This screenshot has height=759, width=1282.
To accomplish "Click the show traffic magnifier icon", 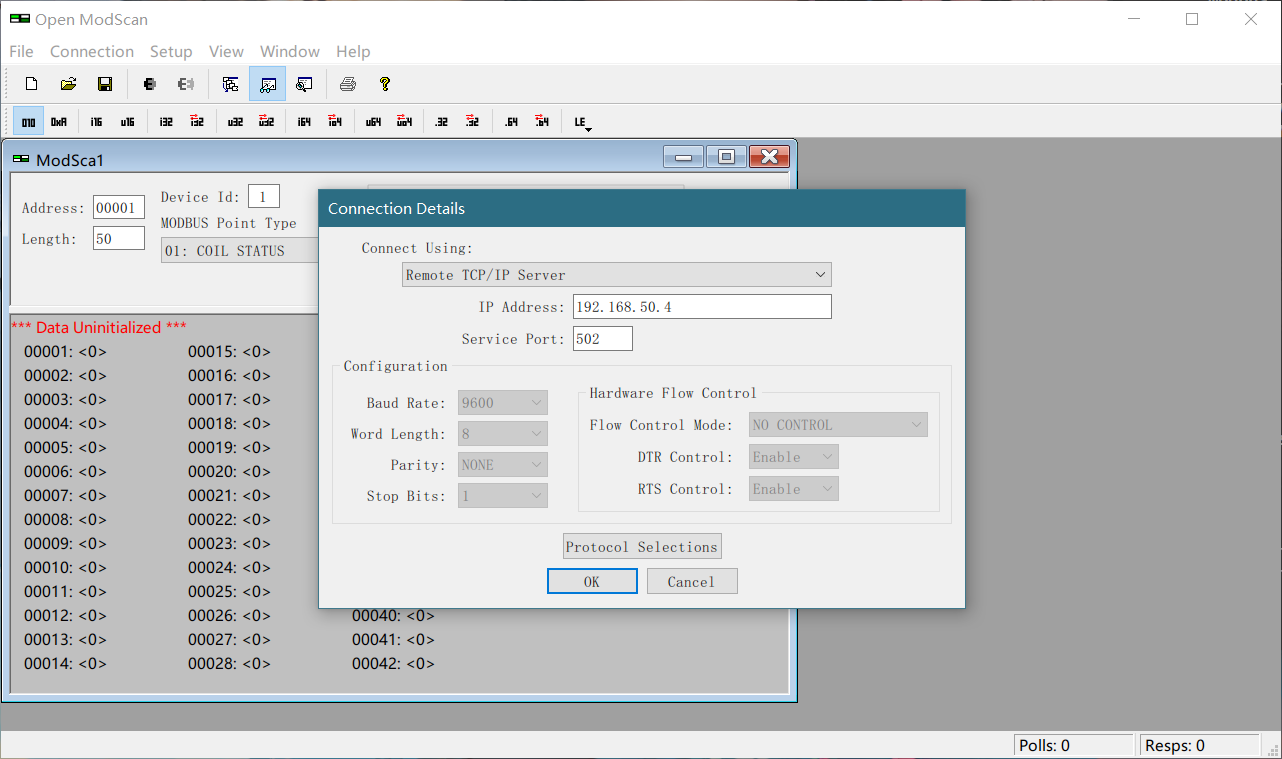I will (x=304, y=84).
